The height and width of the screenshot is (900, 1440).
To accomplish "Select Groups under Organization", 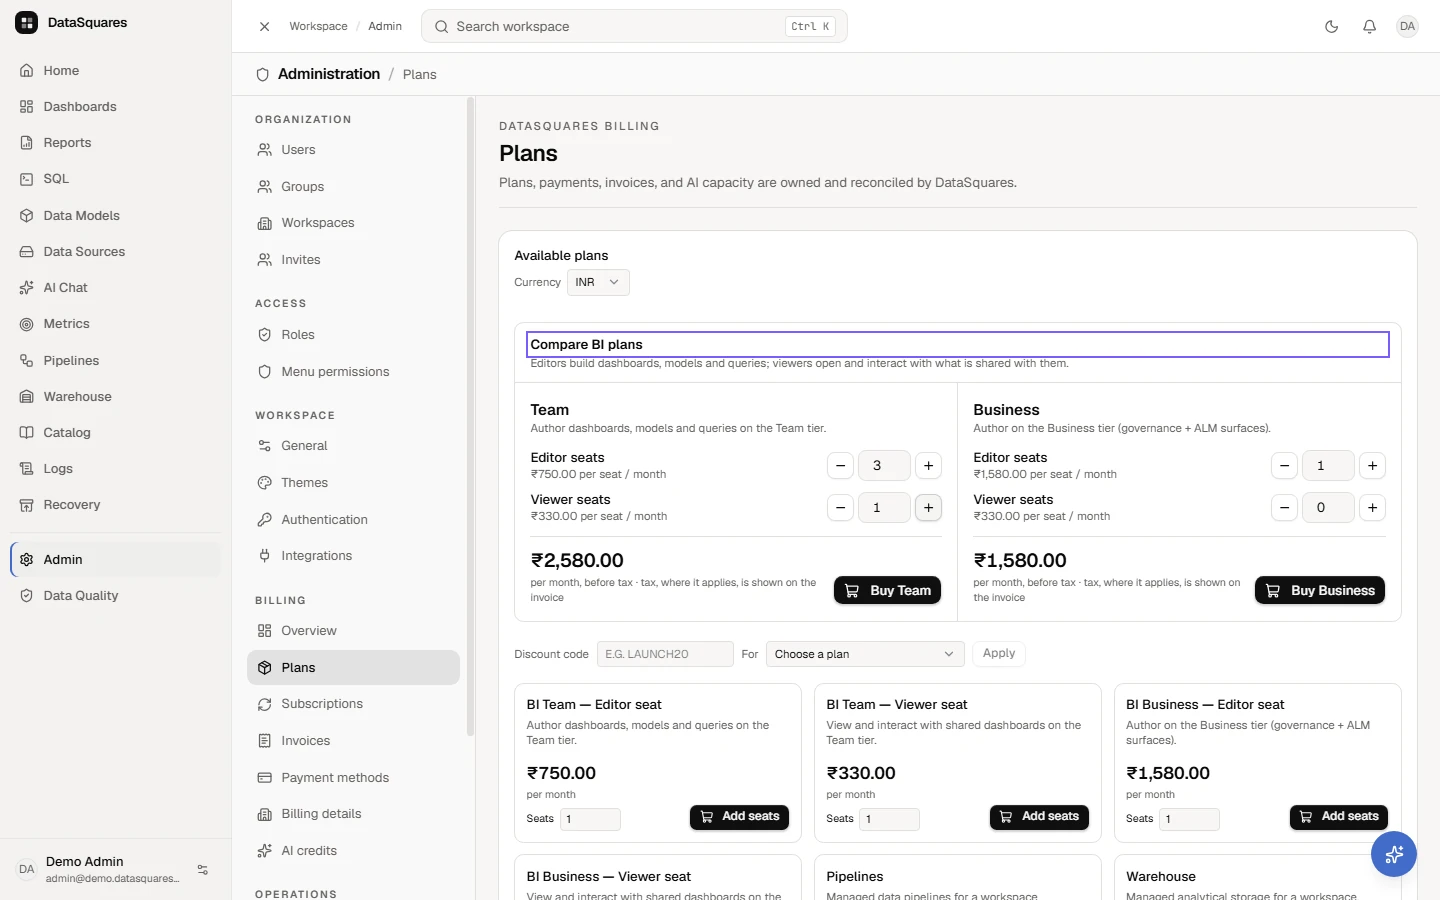I will pos(353,187).
